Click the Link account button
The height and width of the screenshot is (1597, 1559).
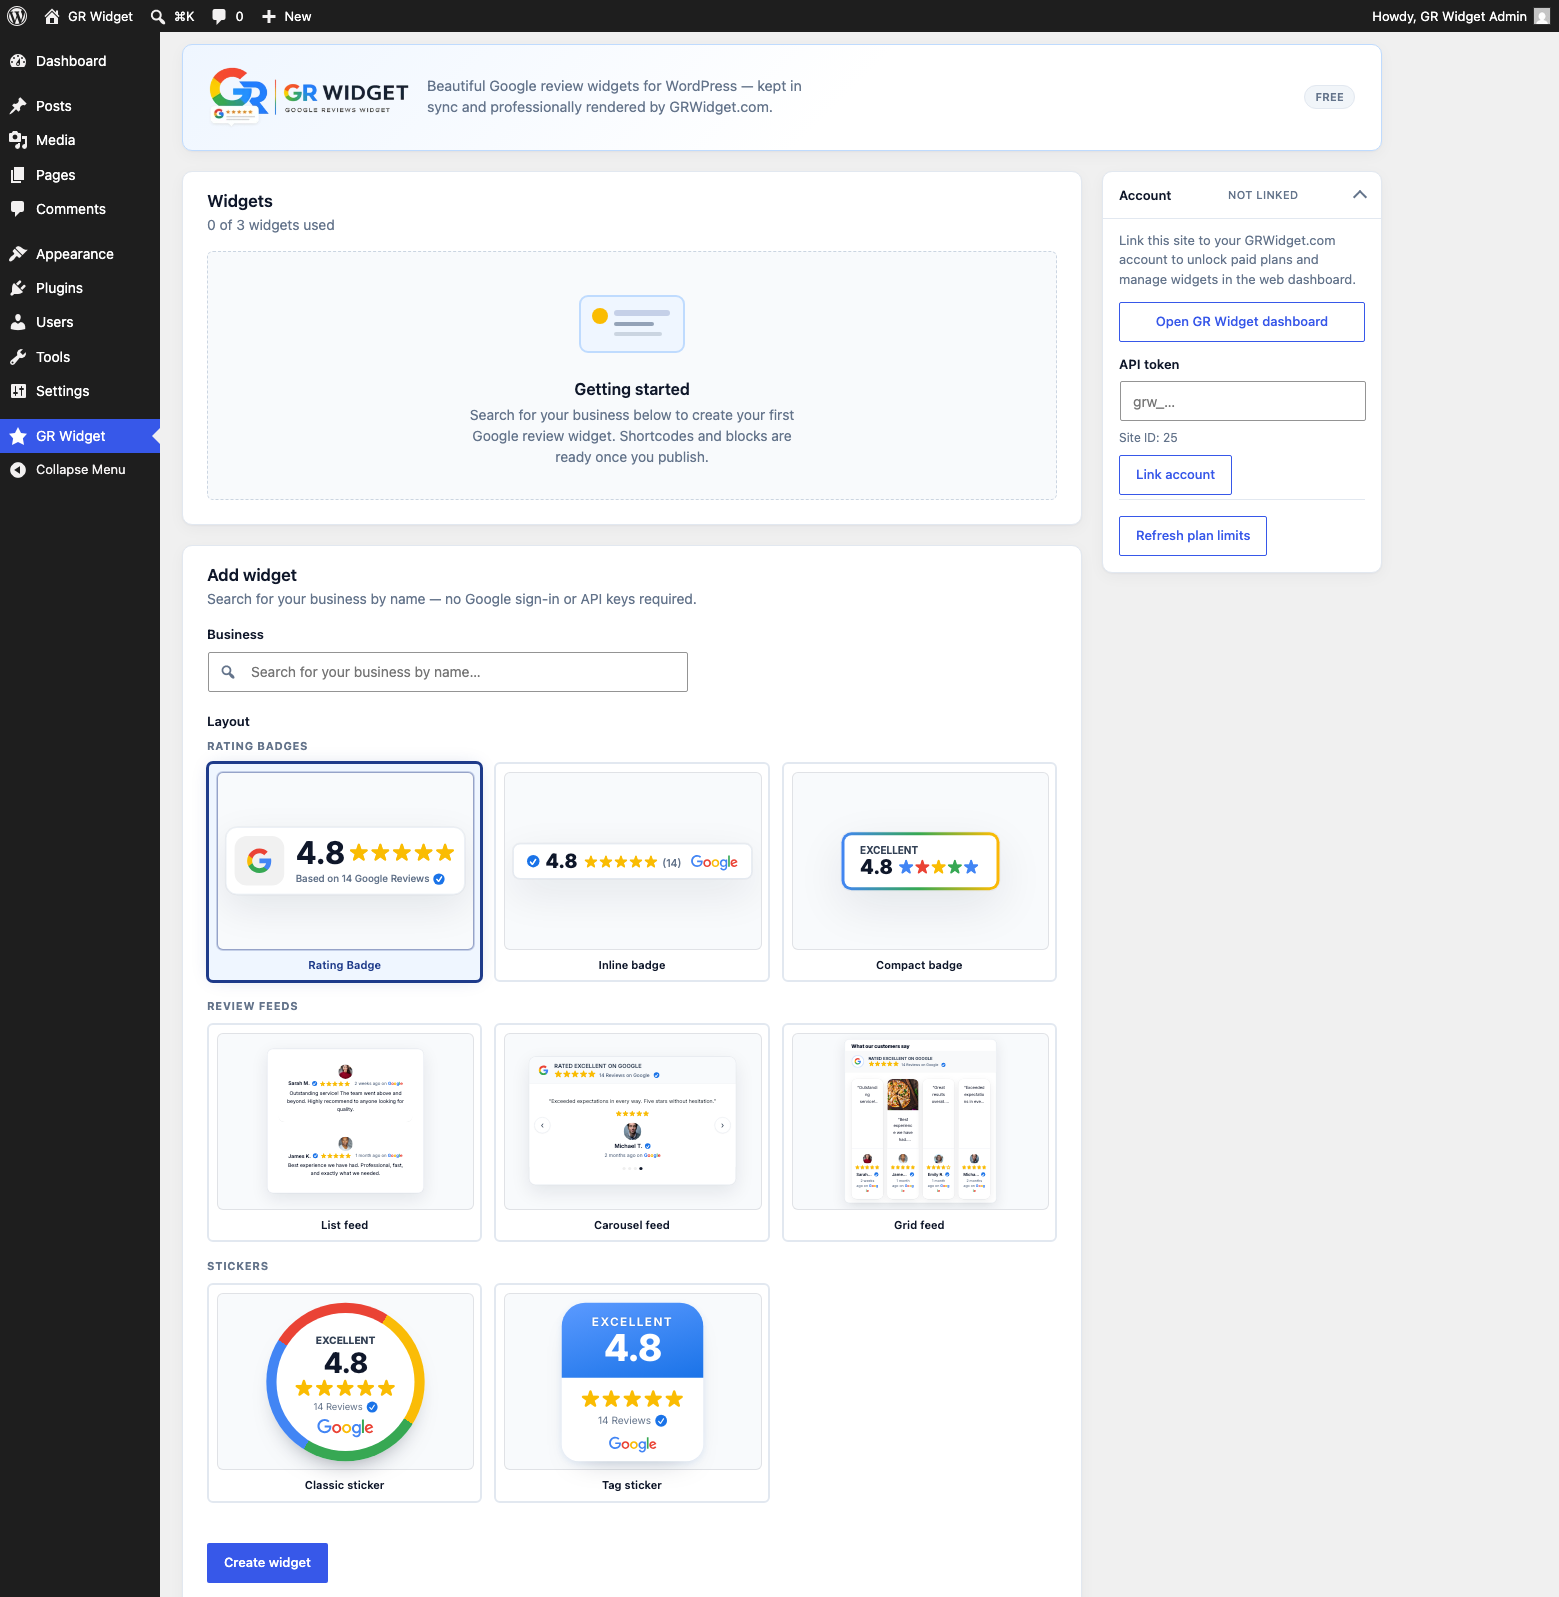point(1175,475)
